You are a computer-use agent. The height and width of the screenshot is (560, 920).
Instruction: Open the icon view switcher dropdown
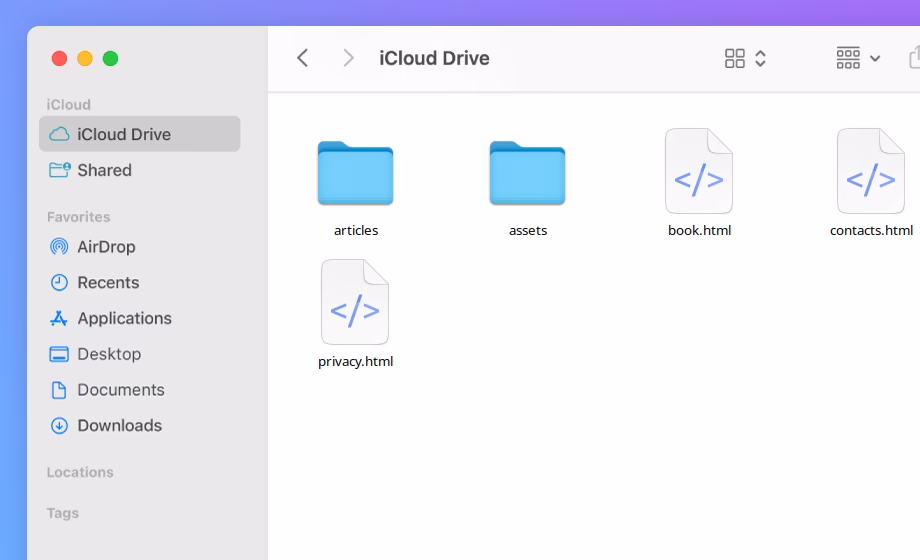point(745,58)
